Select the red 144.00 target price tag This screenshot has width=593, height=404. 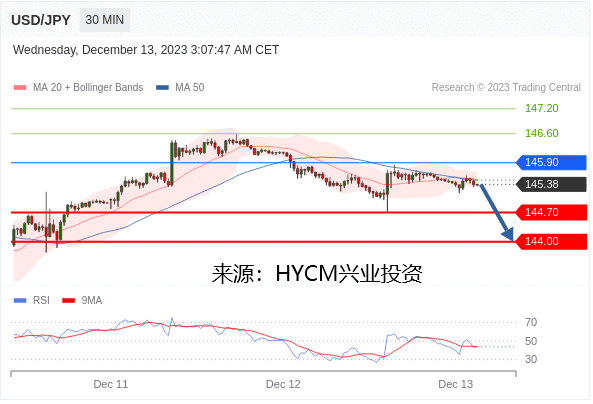coord(551,241)
